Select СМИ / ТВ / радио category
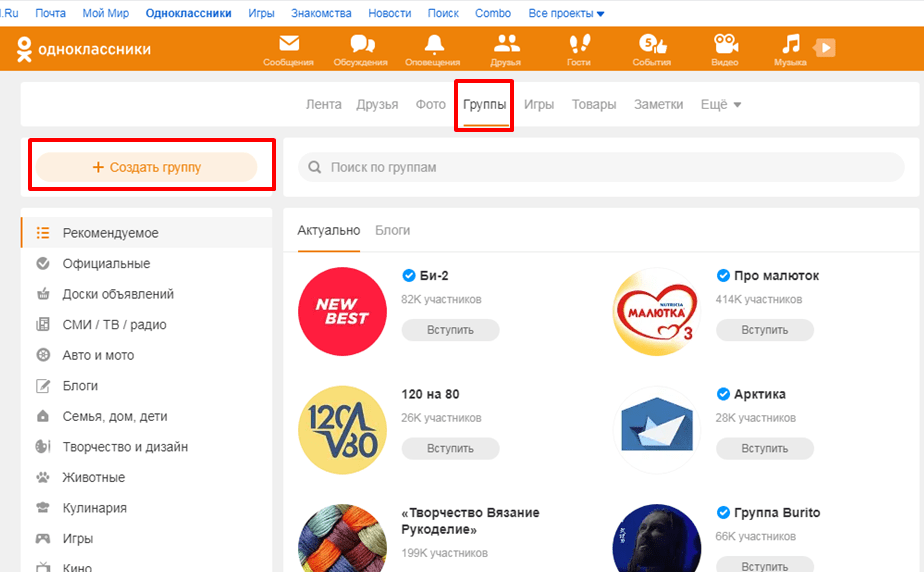This screenshot has height=572, width=924. point(147,325)
